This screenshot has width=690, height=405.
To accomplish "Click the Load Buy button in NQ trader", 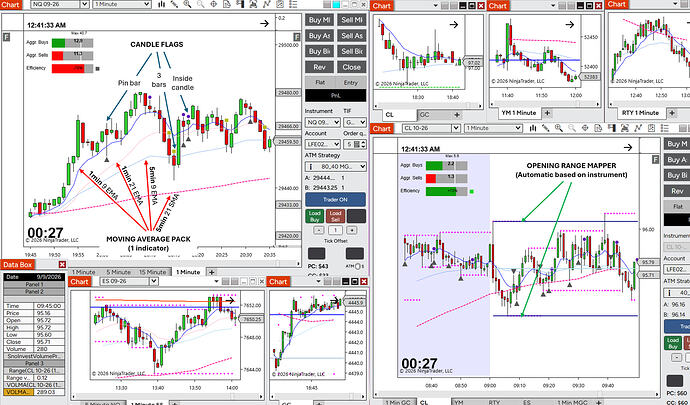I will tap(315, 216).
